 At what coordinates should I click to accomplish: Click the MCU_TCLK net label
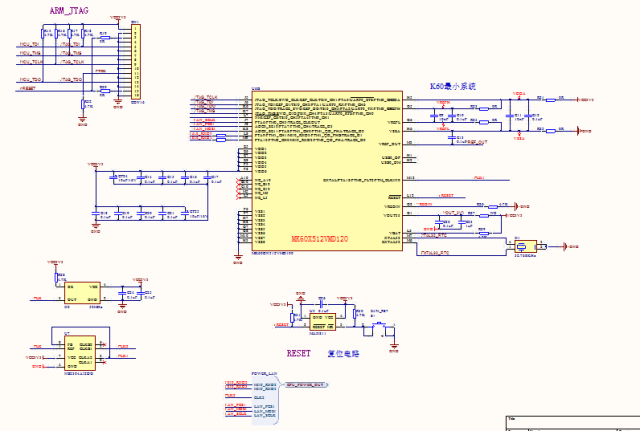(31, 62)
